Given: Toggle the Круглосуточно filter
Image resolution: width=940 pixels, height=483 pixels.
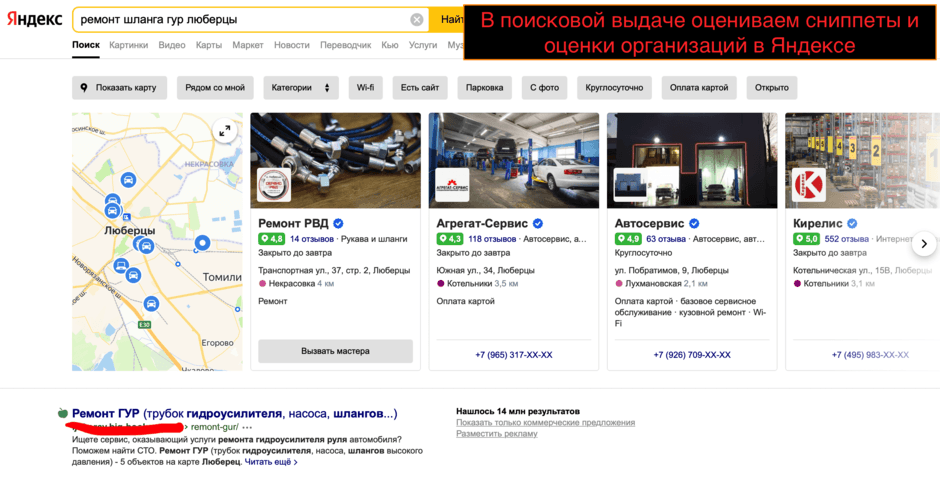Looking at the screenshot, I should (614, 87).
